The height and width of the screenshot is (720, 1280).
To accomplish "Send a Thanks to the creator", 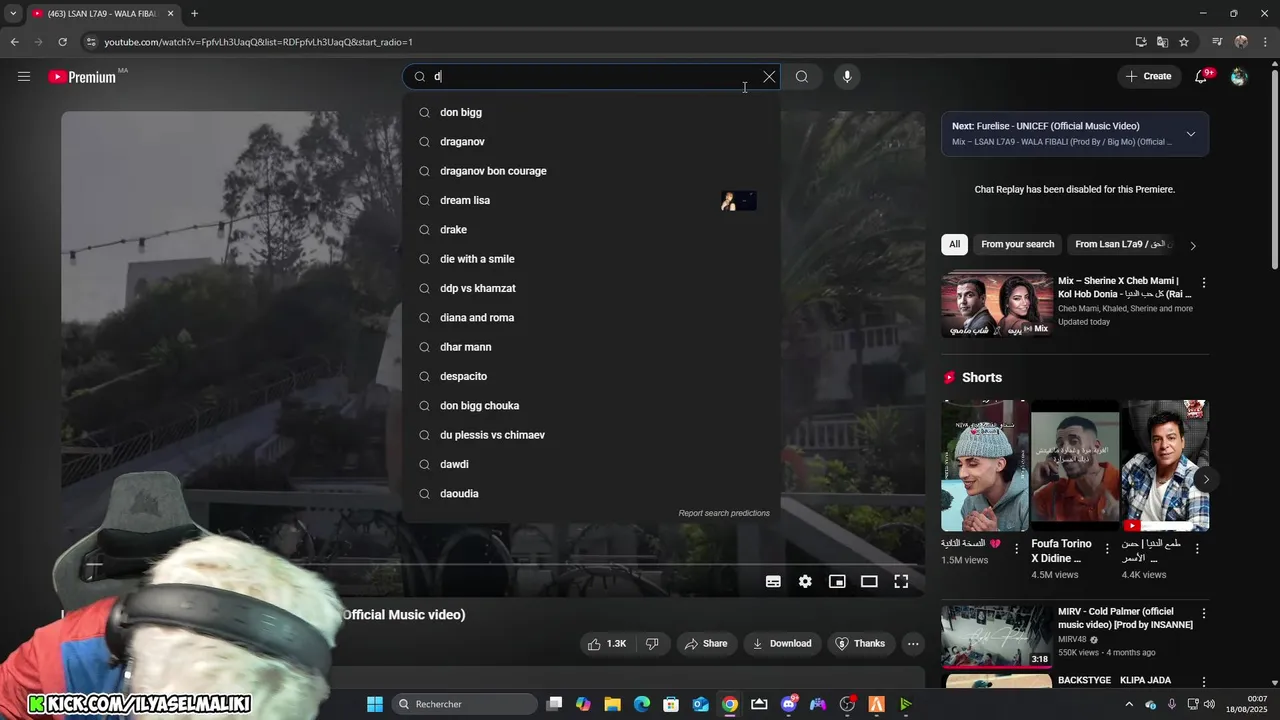I will [860, 644].
